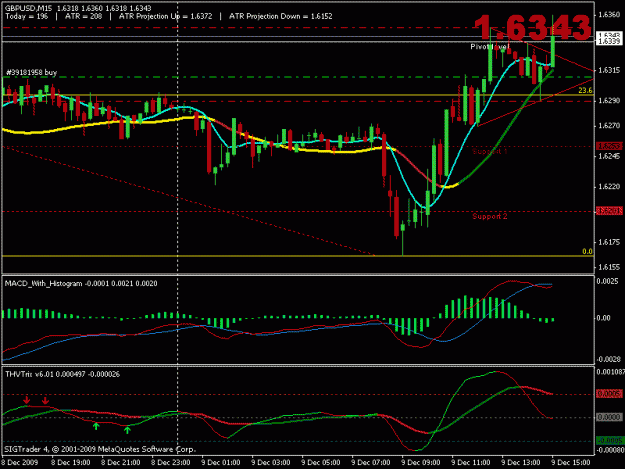Image resolution: width=625 pixels, height=469 pixels.
Task: Click the MACD scale value 0.0025
Action: (608, 281)
